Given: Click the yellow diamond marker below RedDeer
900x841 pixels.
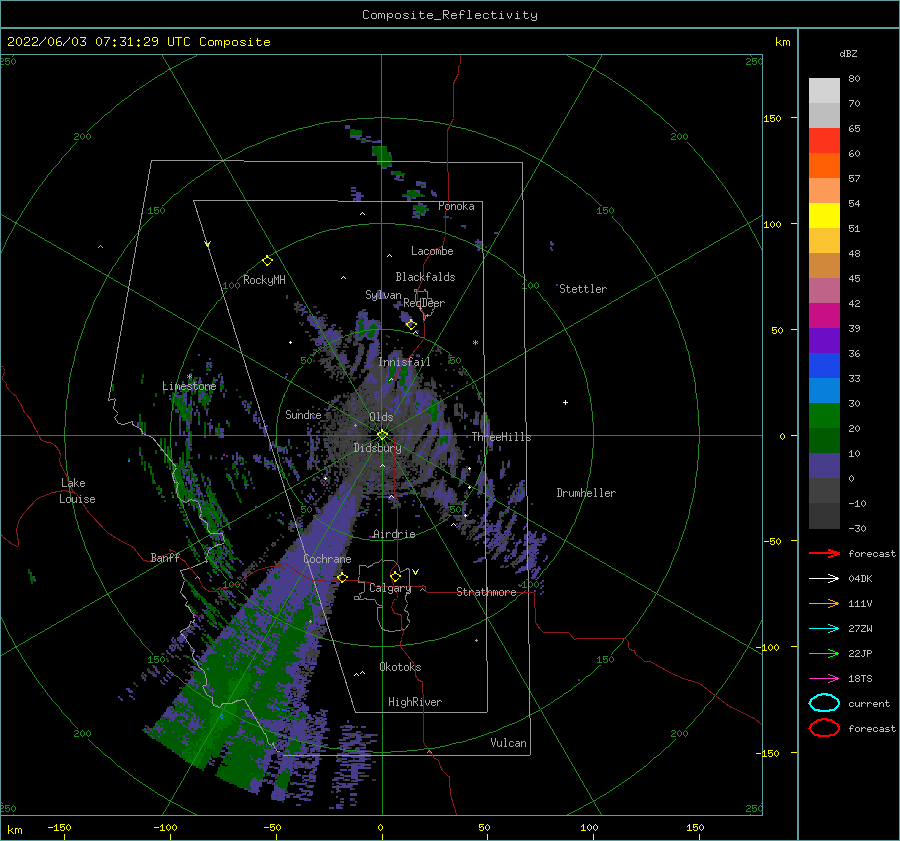Looking at the screenshot, I should pyautogui.click(x=411, y=324).
